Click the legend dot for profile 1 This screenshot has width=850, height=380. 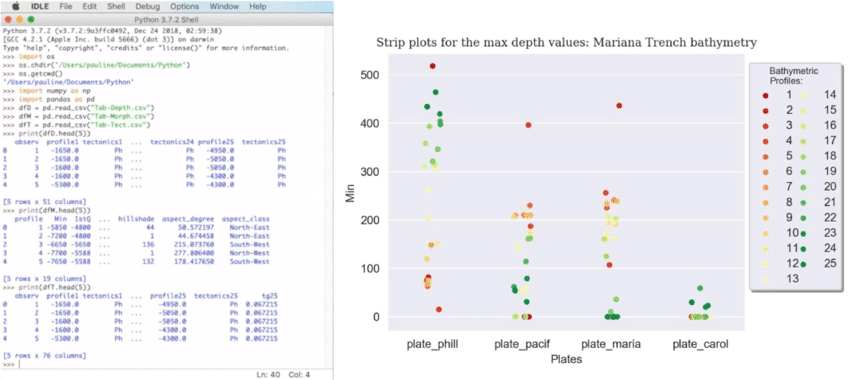(x=765, y=95)
